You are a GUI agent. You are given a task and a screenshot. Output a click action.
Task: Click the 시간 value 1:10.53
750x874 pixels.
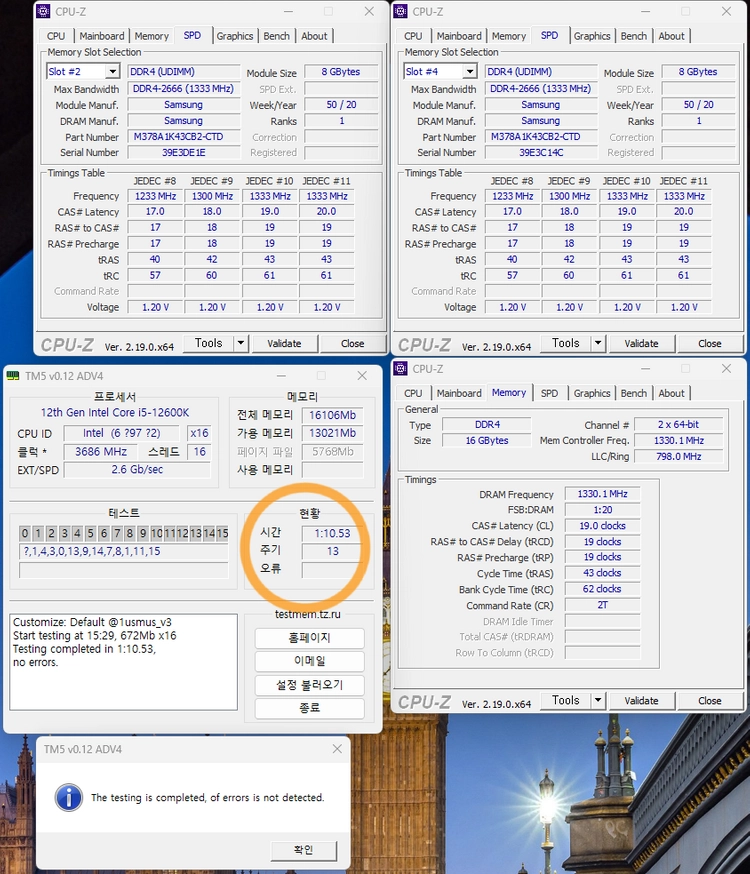333,533
